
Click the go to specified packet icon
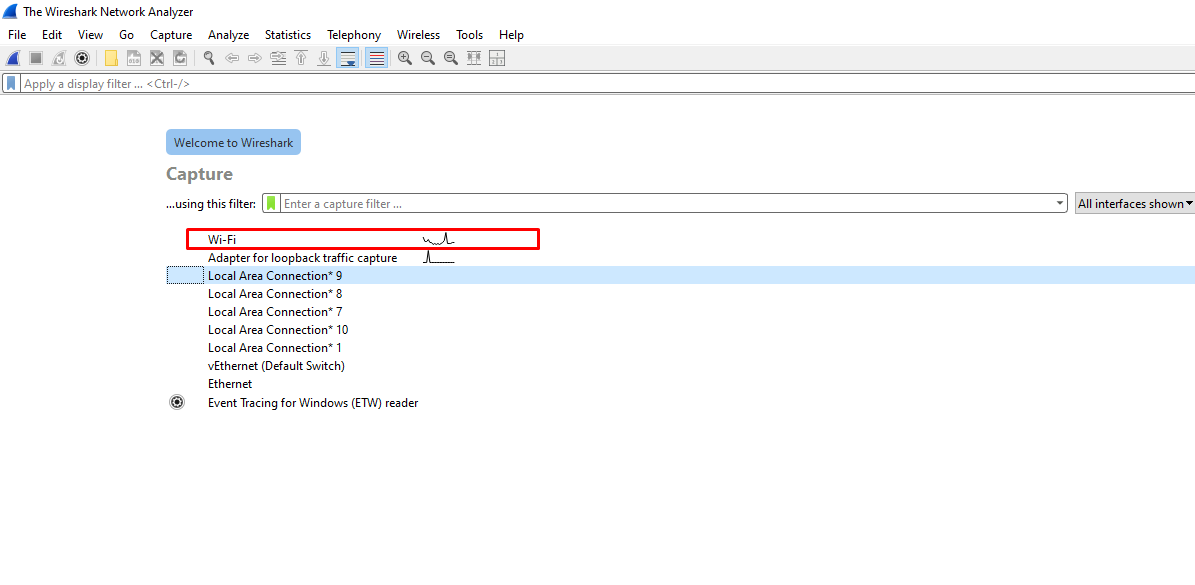[x=278, y=58]
